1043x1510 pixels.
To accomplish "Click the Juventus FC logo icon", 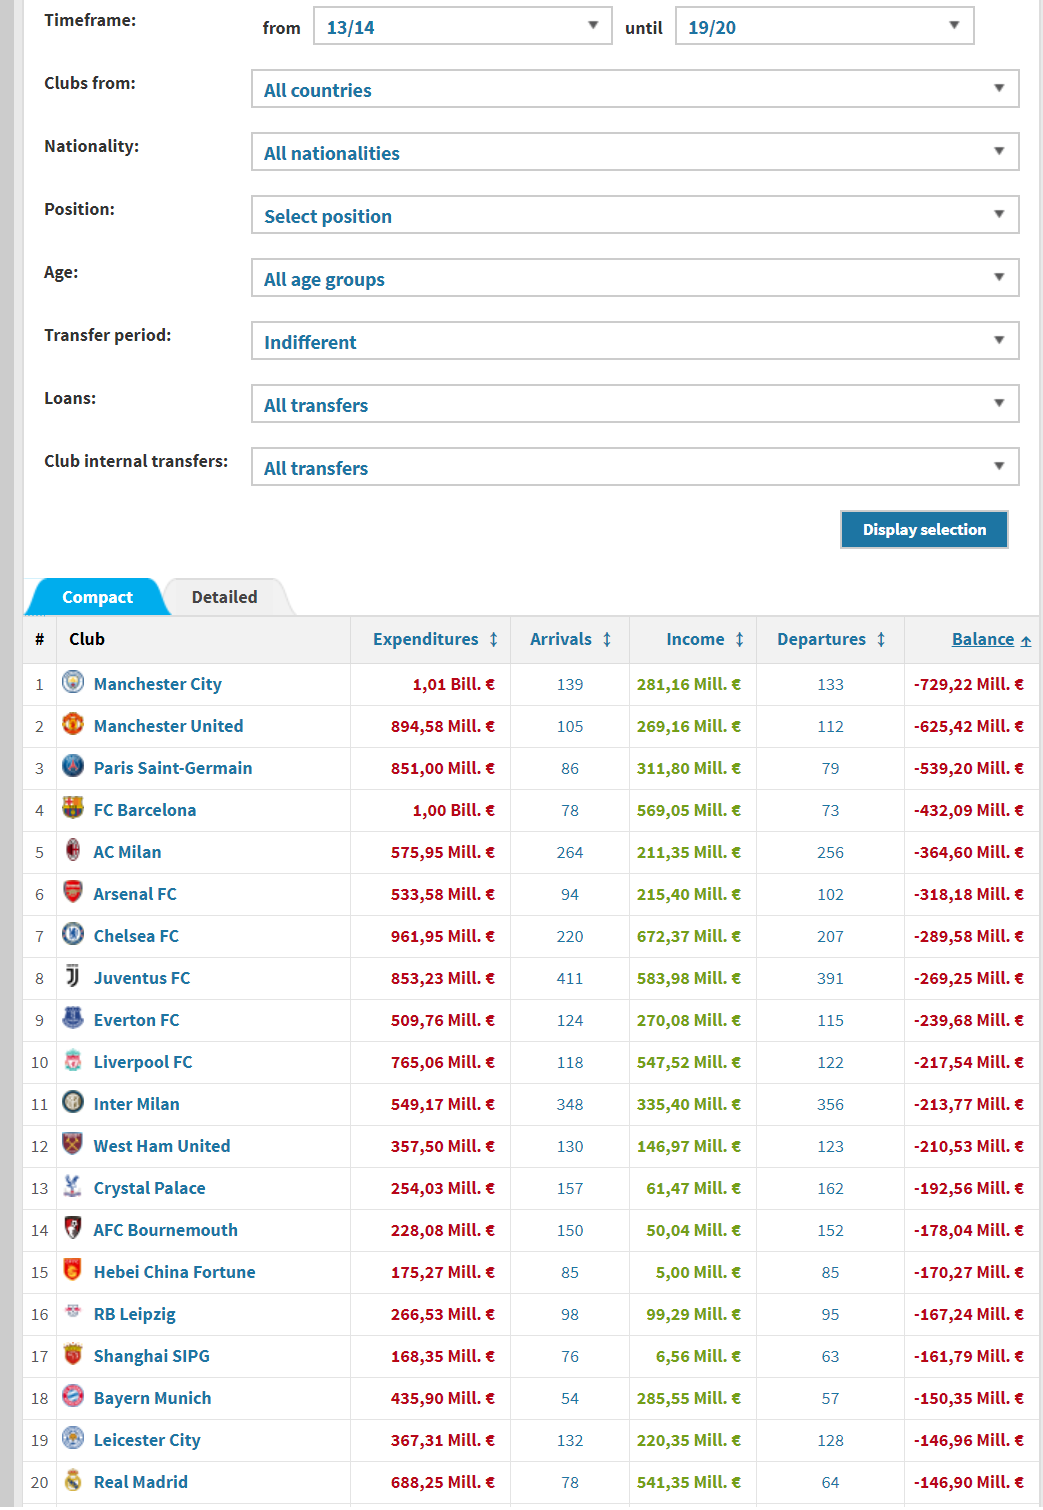I will tap(73, 976).
